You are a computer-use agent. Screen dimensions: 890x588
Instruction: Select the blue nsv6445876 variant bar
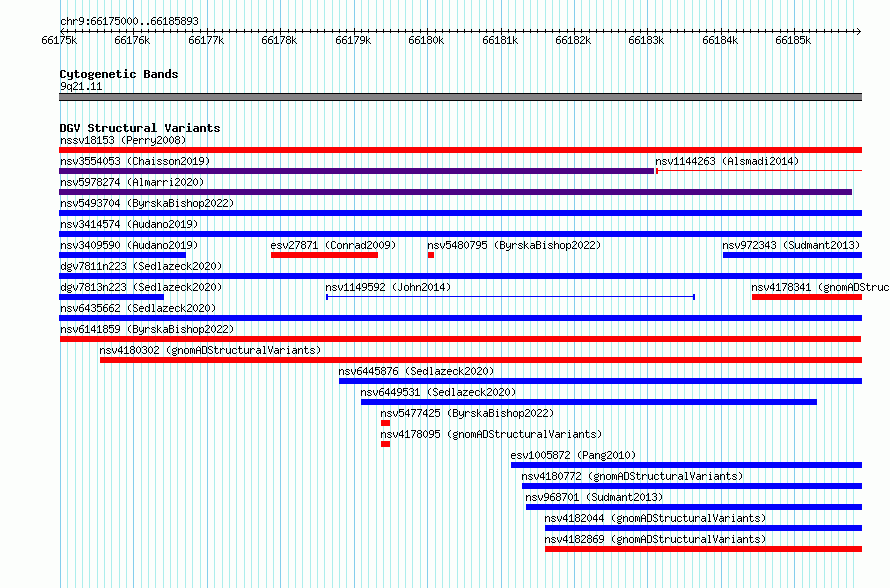click(601, 381)
